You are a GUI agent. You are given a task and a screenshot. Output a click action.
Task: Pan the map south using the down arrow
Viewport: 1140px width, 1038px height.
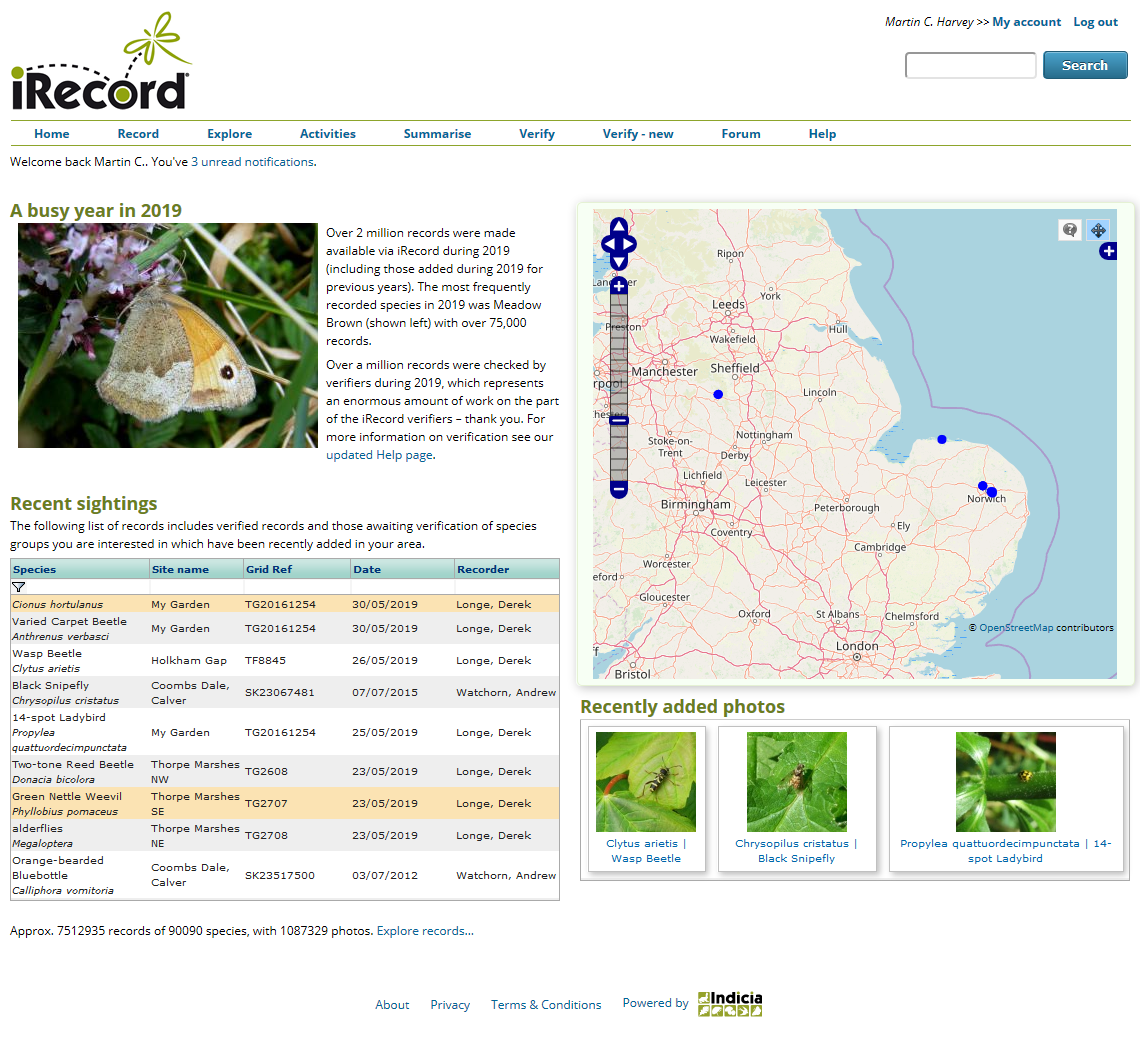(618, 261)
